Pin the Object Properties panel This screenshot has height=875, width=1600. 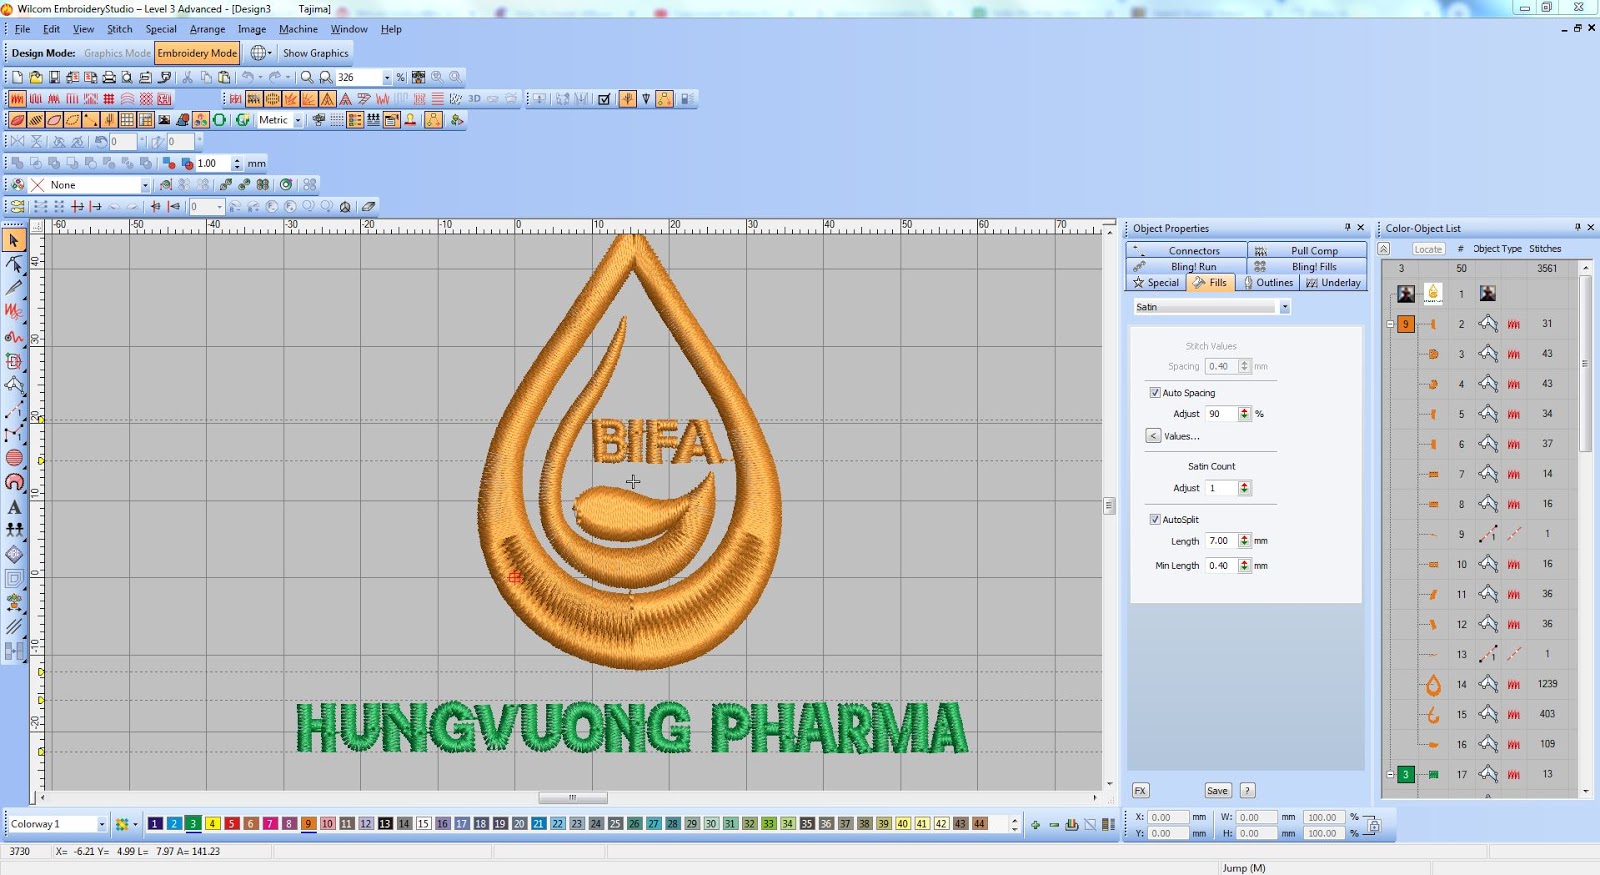[x=1347, y=228]
